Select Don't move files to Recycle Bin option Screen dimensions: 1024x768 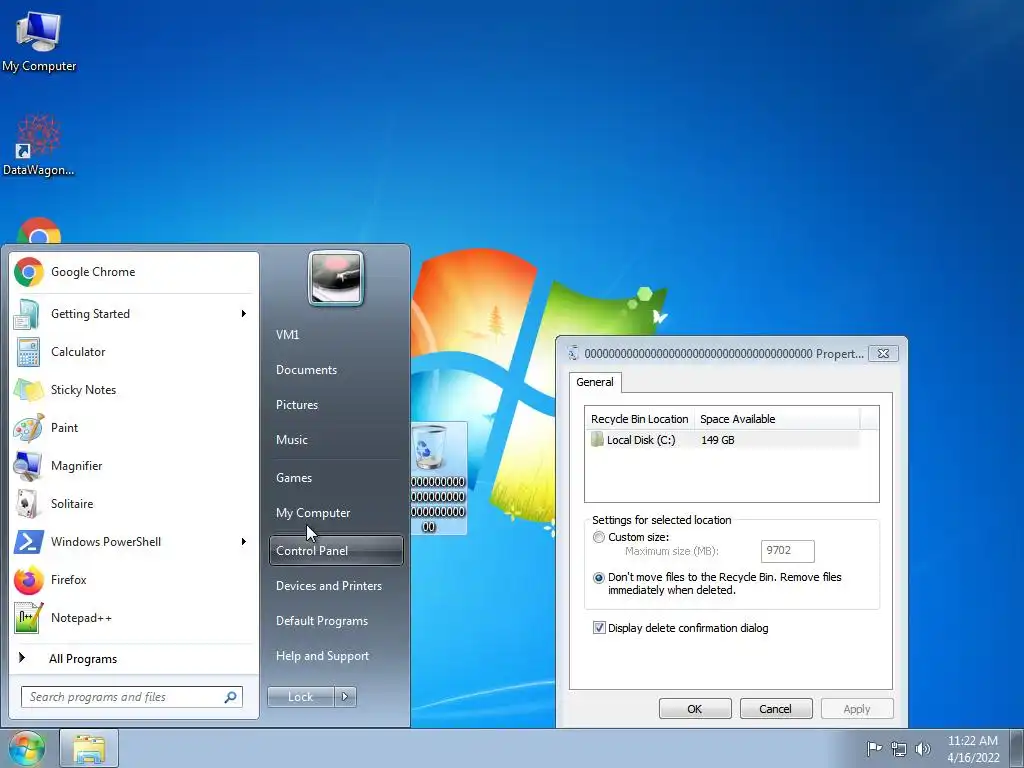[x=598, y=578]
